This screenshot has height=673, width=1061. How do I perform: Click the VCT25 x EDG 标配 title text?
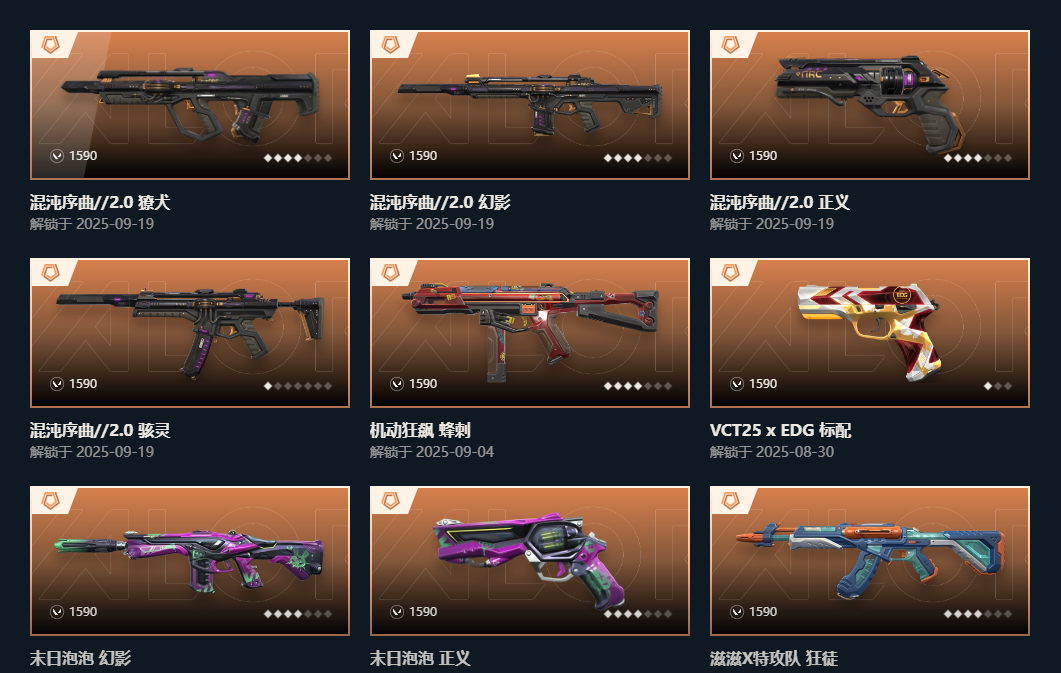(780, 430)
